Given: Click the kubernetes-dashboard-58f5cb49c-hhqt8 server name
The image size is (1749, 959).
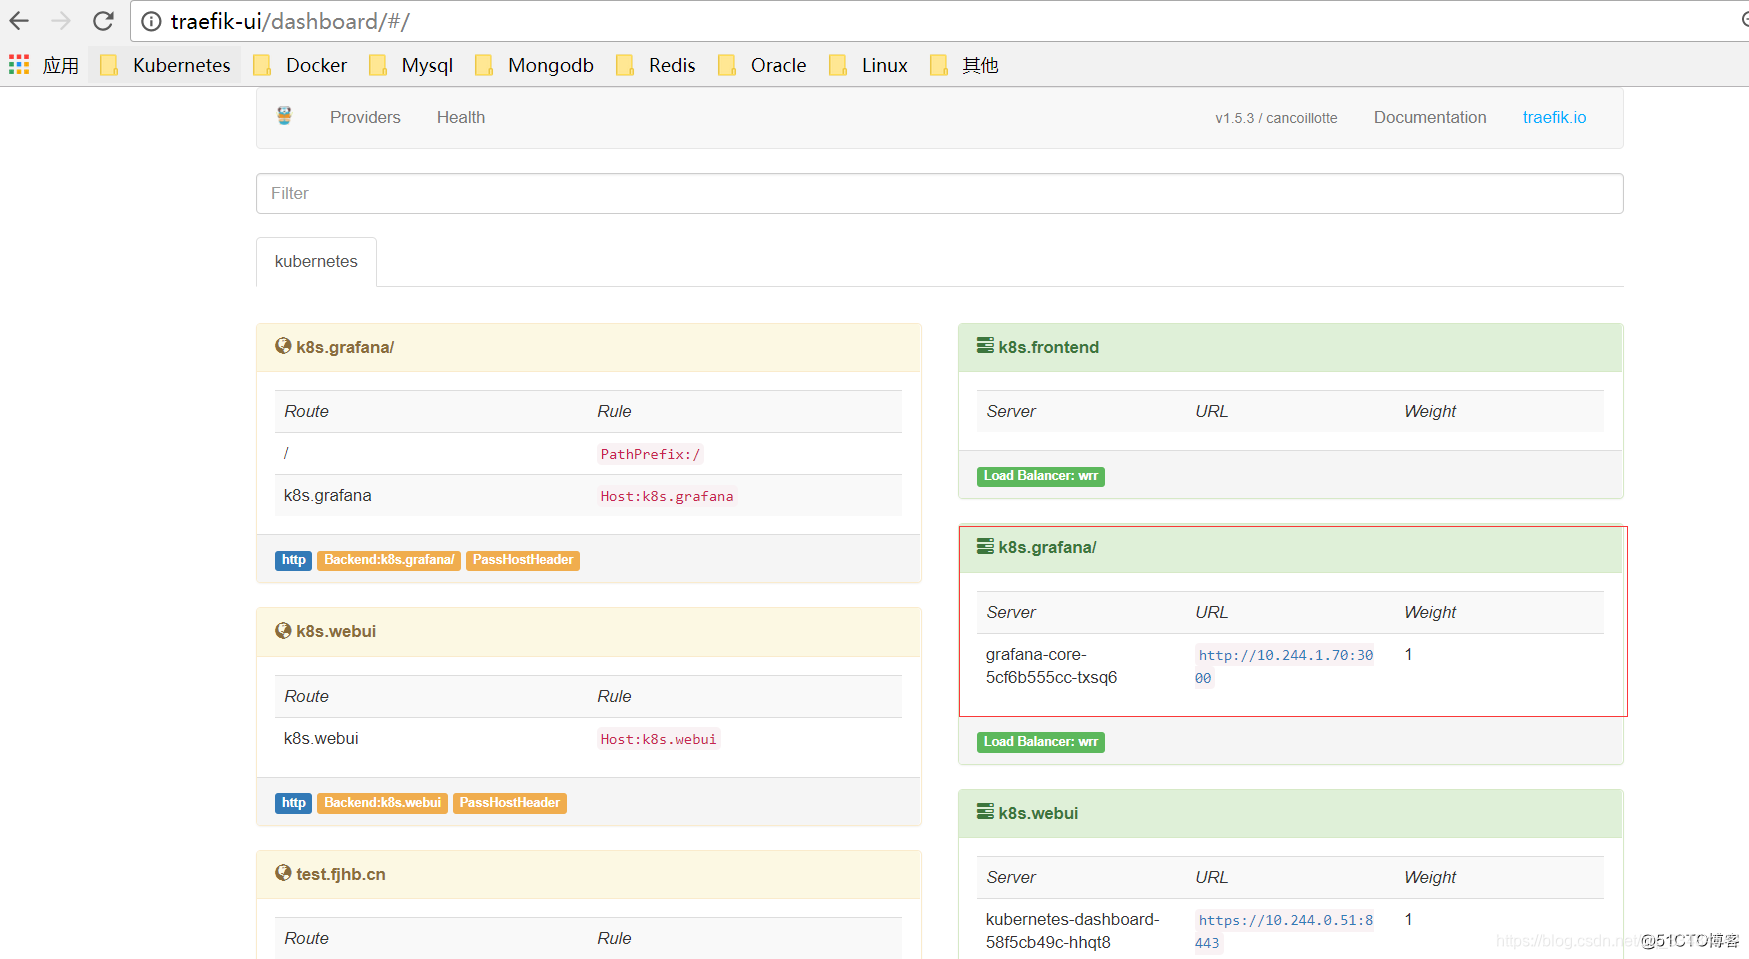Looking at the screenshot, I should click(1072, 931).
